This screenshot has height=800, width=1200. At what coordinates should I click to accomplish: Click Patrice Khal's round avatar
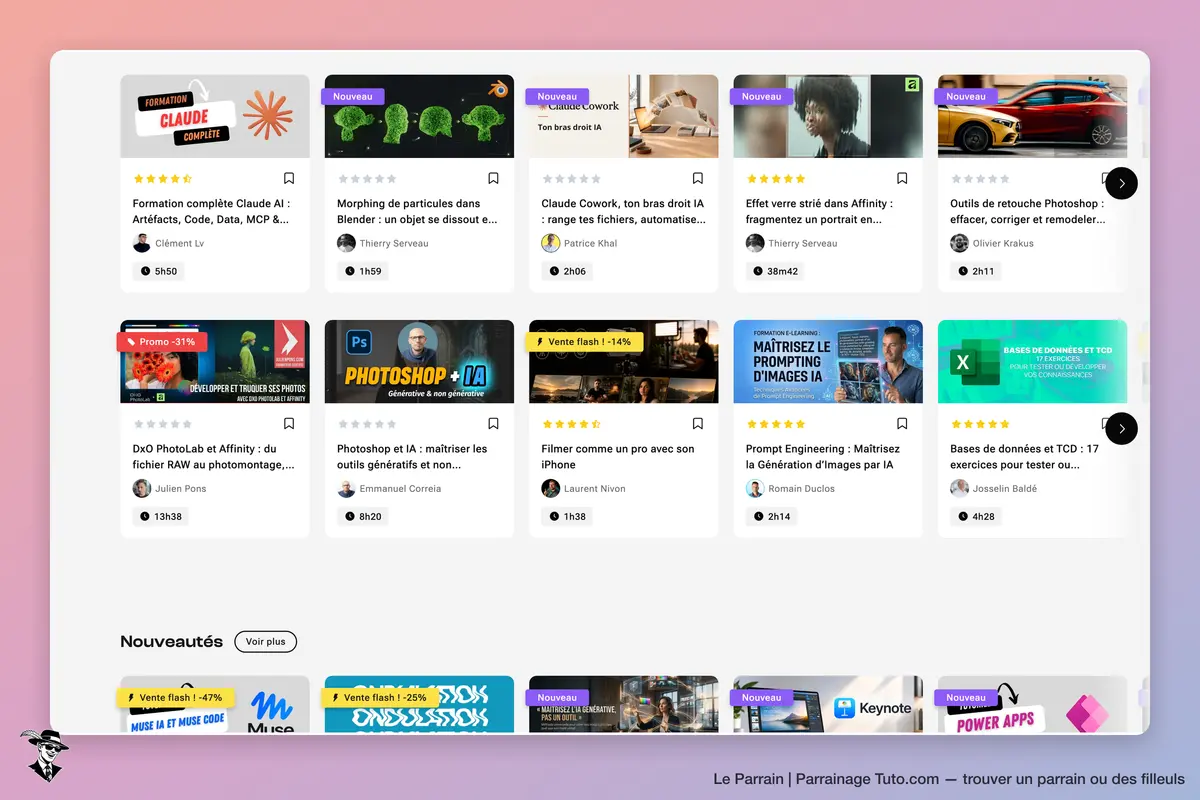click(551, 243)
